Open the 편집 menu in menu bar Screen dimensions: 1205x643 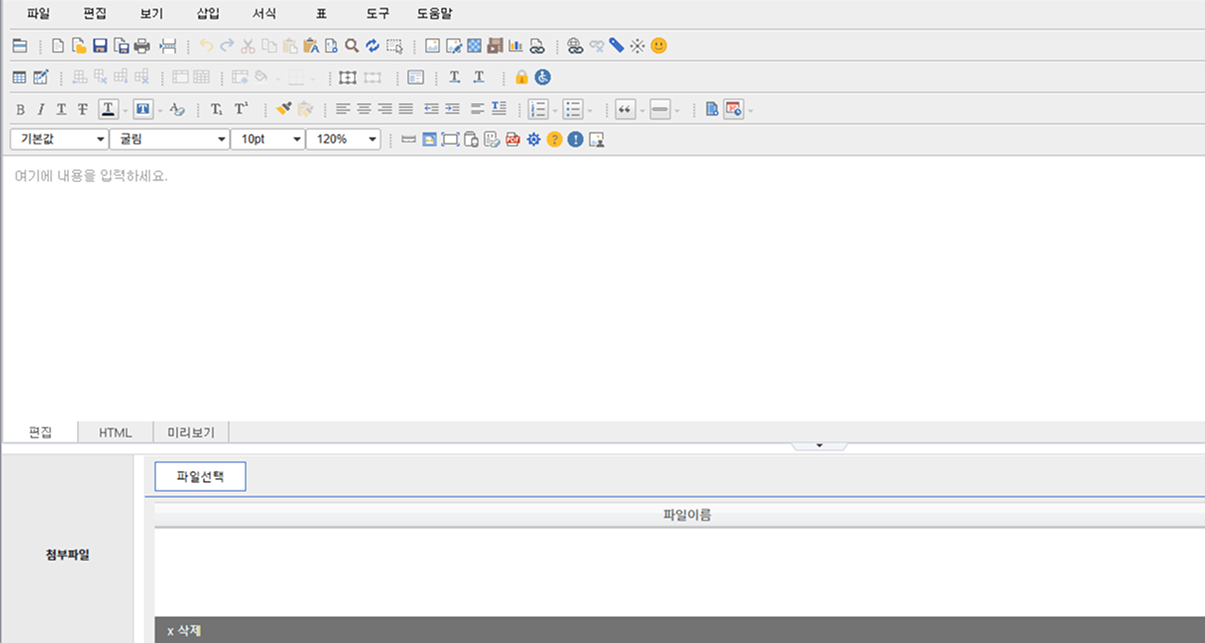point(95,14)
